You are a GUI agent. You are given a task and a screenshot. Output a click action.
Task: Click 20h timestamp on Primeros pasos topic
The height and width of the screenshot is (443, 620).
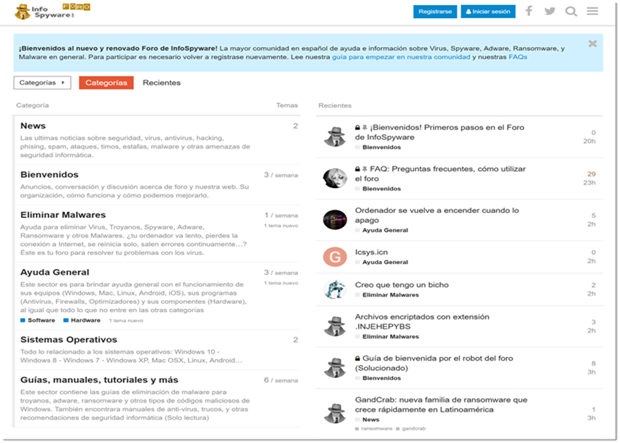tap(590, 141)
